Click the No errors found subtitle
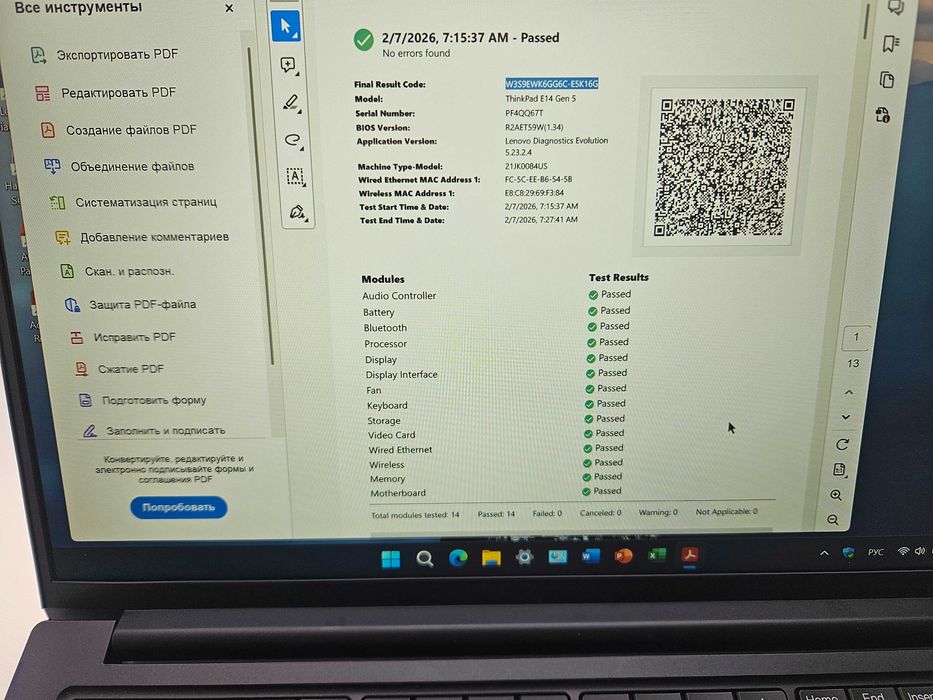Screen dimensions: 933x700 click(x=416, y=54)
